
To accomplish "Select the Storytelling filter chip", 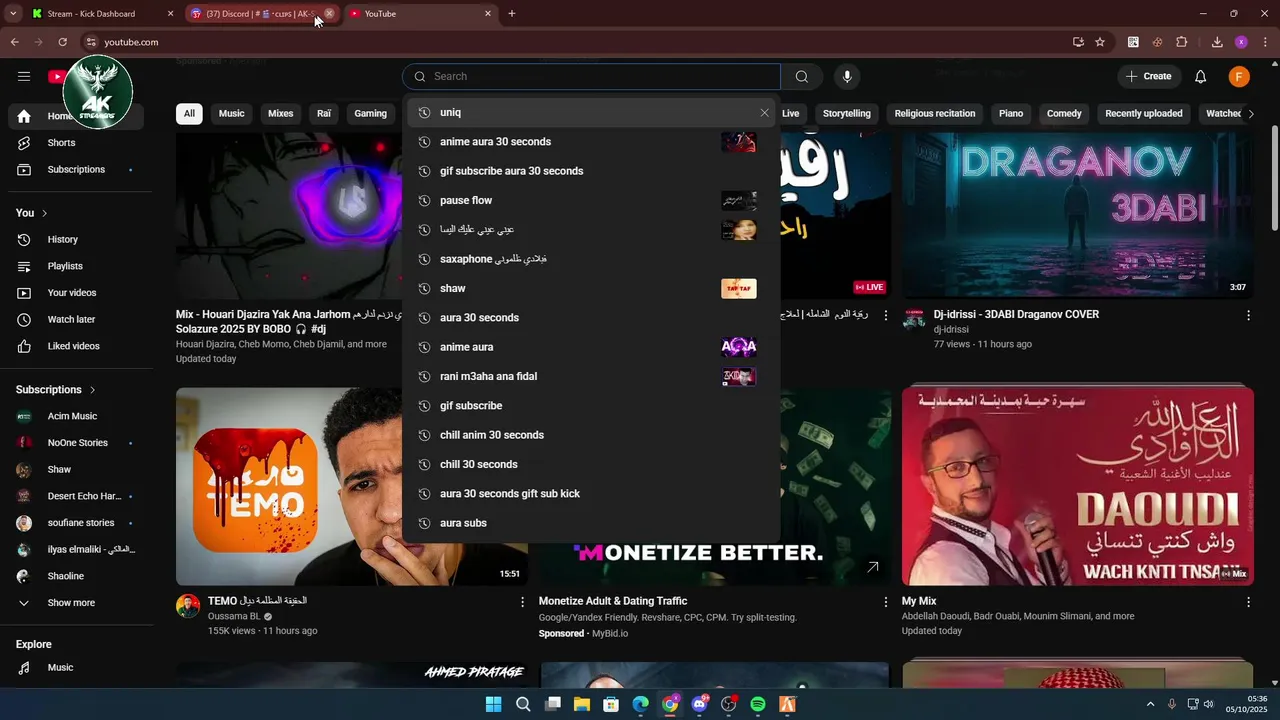I will [847, 114].
